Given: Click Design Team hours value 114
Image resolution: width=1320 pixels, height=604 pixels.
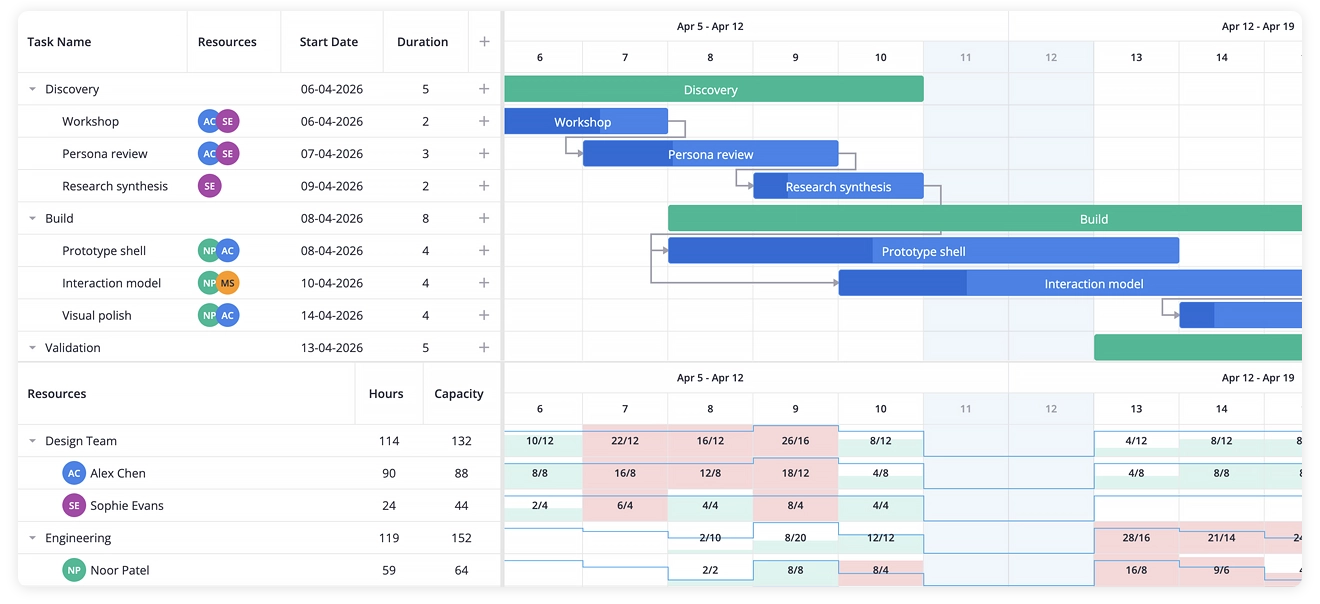Looking at the screenshot, I should (389, 441).
